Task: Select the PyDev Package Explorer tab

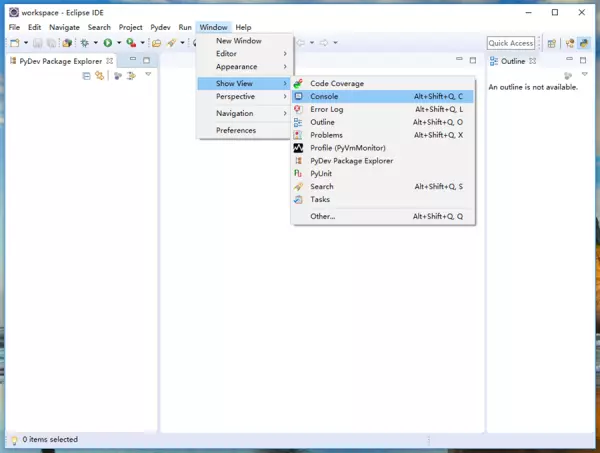Action: pos(60,61)
